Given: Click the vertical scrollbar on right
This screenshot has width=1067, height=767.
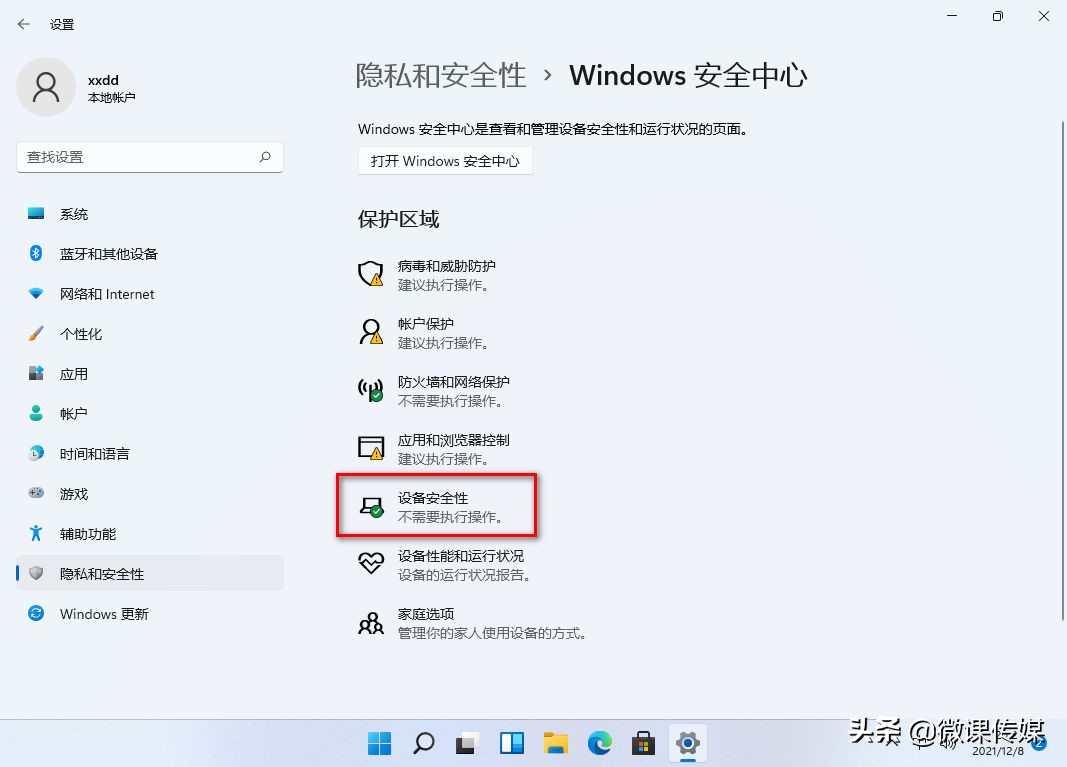Looking at the screenshot, I should [1063, 373].
